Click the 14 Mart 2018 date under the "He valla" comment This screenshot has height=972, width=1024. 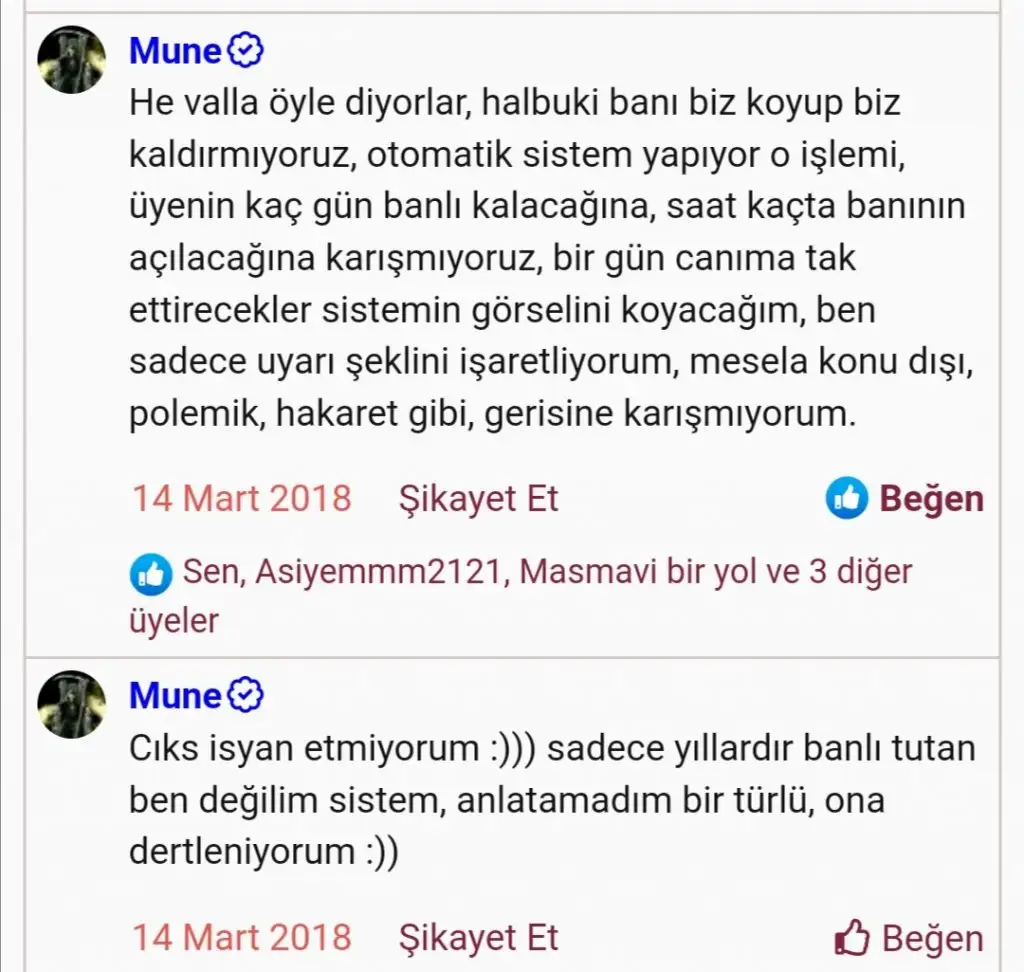pyautogui.click(x=242, y=498)
